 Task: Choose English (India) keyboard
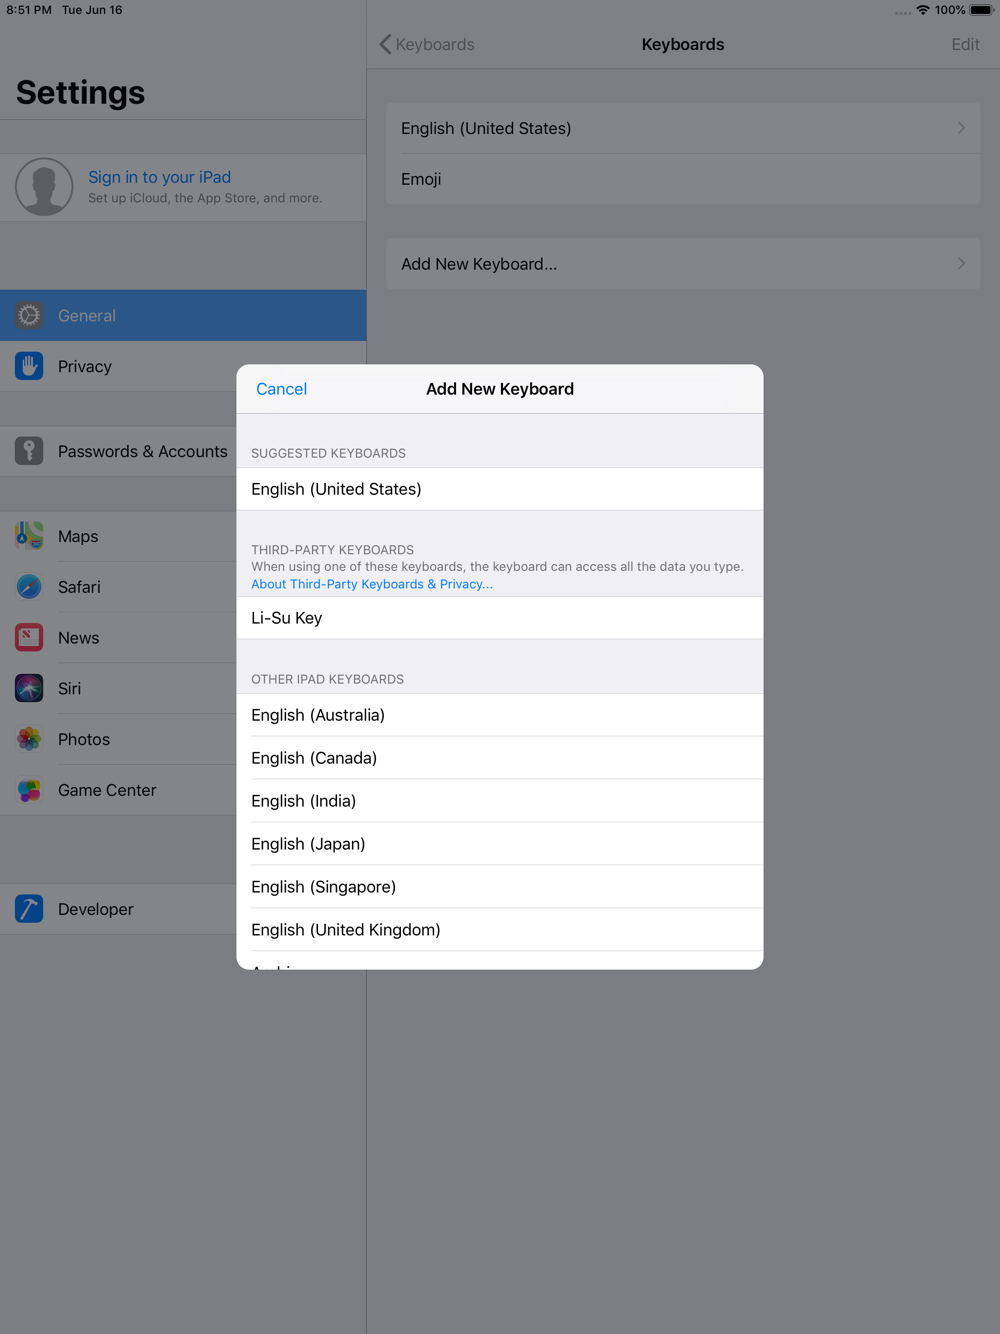point(500,801)
